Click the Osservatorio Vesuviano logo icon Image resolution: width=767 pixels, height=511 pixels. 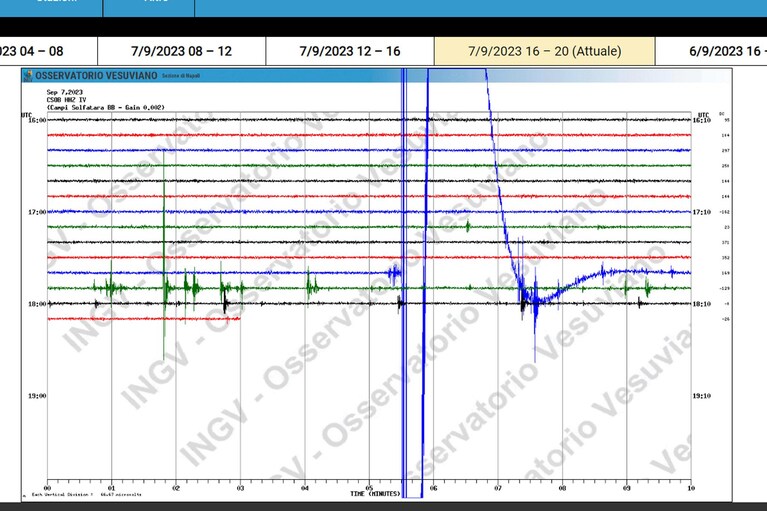click(x=28, y=75)
